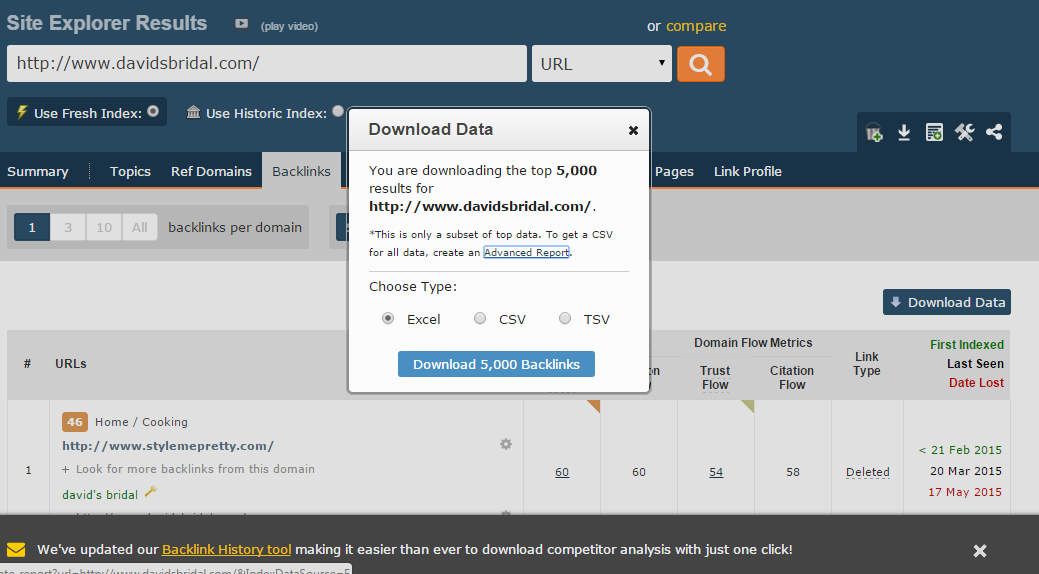Open the tools hammer and wrench icon
Viewport: 1039px width, 574px height.
coord(964,133)
